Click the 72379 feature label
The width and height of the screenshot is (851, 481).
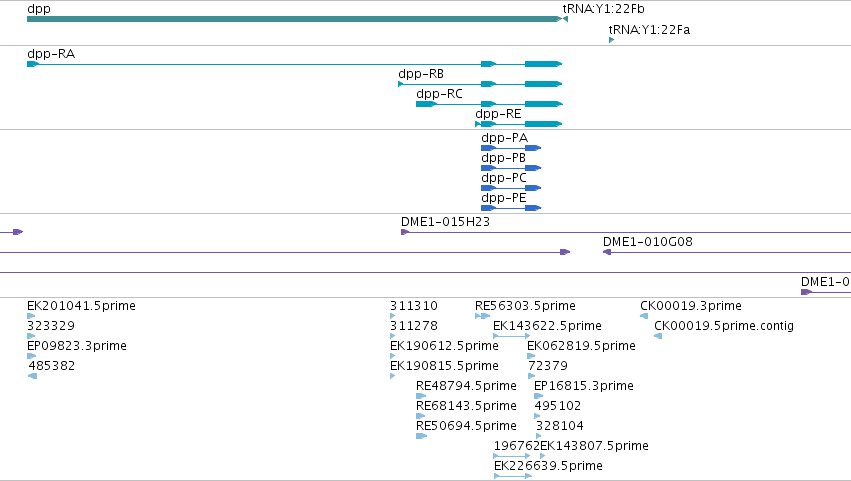tap(548, 366)
